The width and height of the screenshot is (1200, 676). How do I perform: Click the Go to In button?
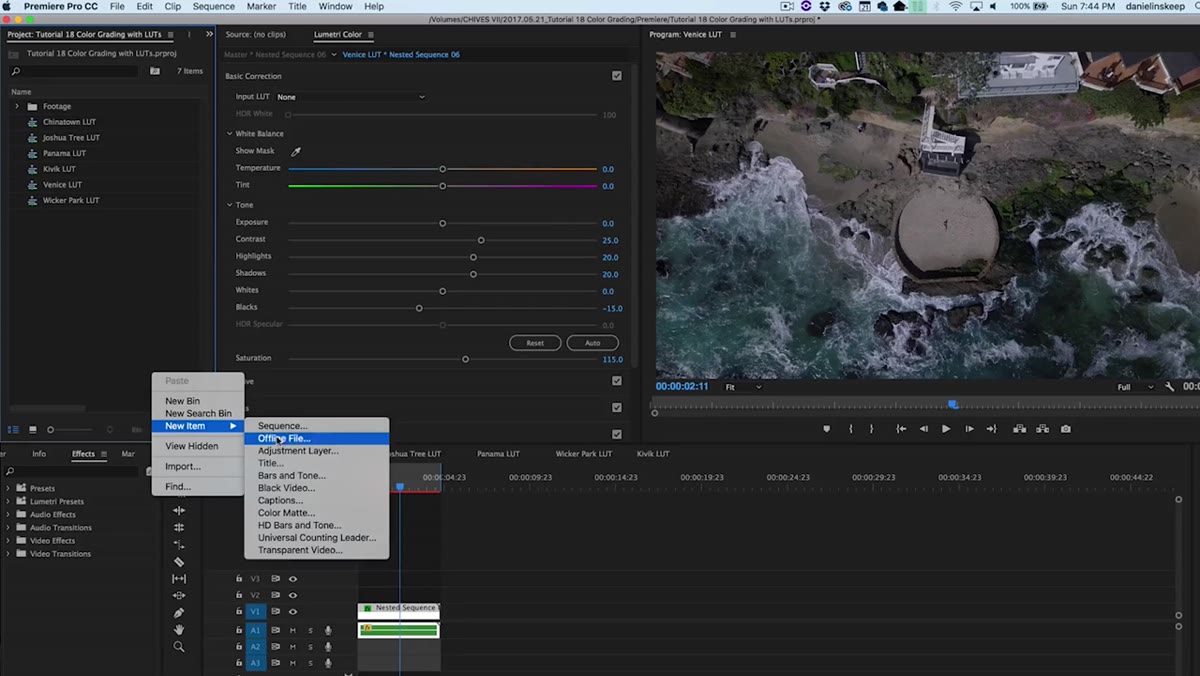coord(901,429)
